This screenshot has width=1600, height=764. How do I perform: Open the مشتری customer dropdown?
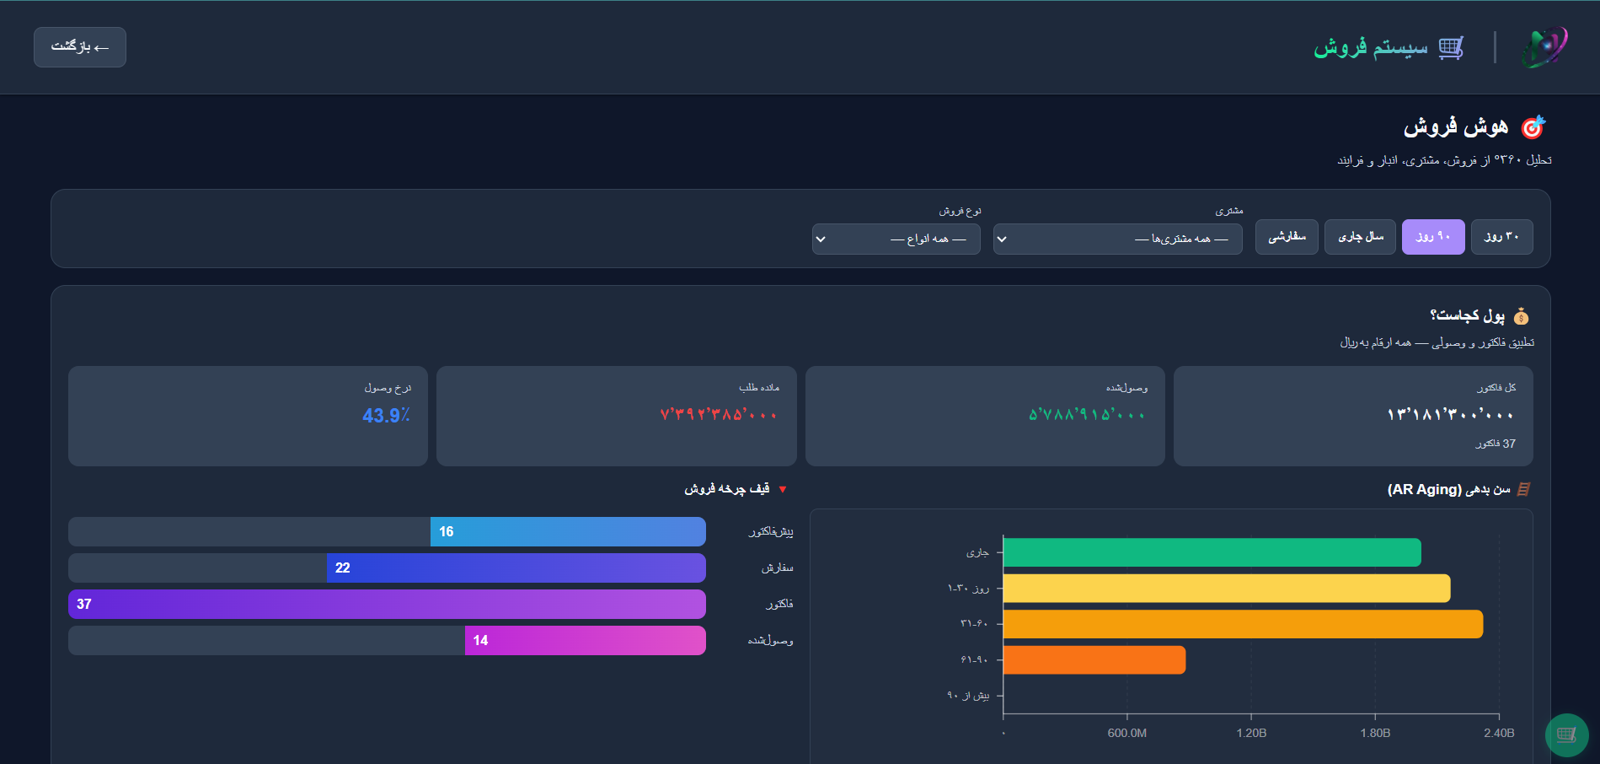(1118, 239)
